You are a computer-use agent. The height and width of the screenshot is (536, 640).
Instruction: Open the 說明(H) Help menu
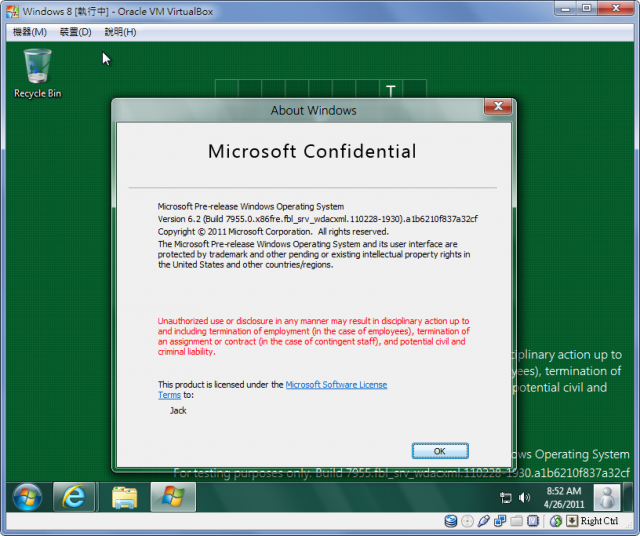(120, 32)
